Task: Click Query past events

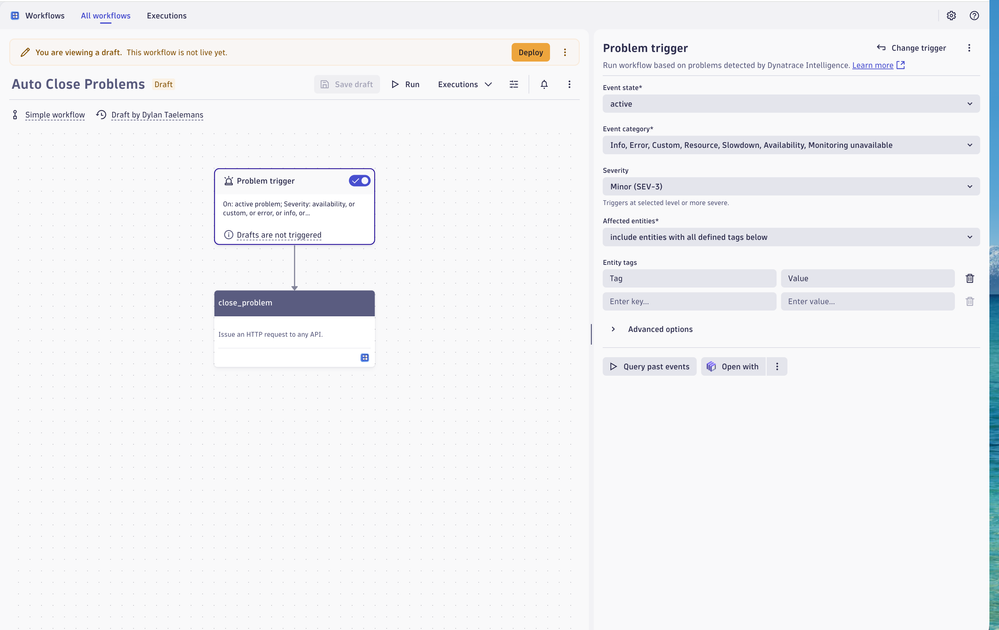Action: point(649,366)
